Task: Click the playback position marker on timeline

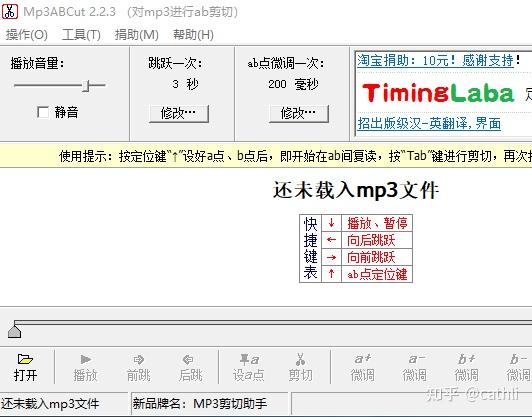Action: click(x=15, y=331)
